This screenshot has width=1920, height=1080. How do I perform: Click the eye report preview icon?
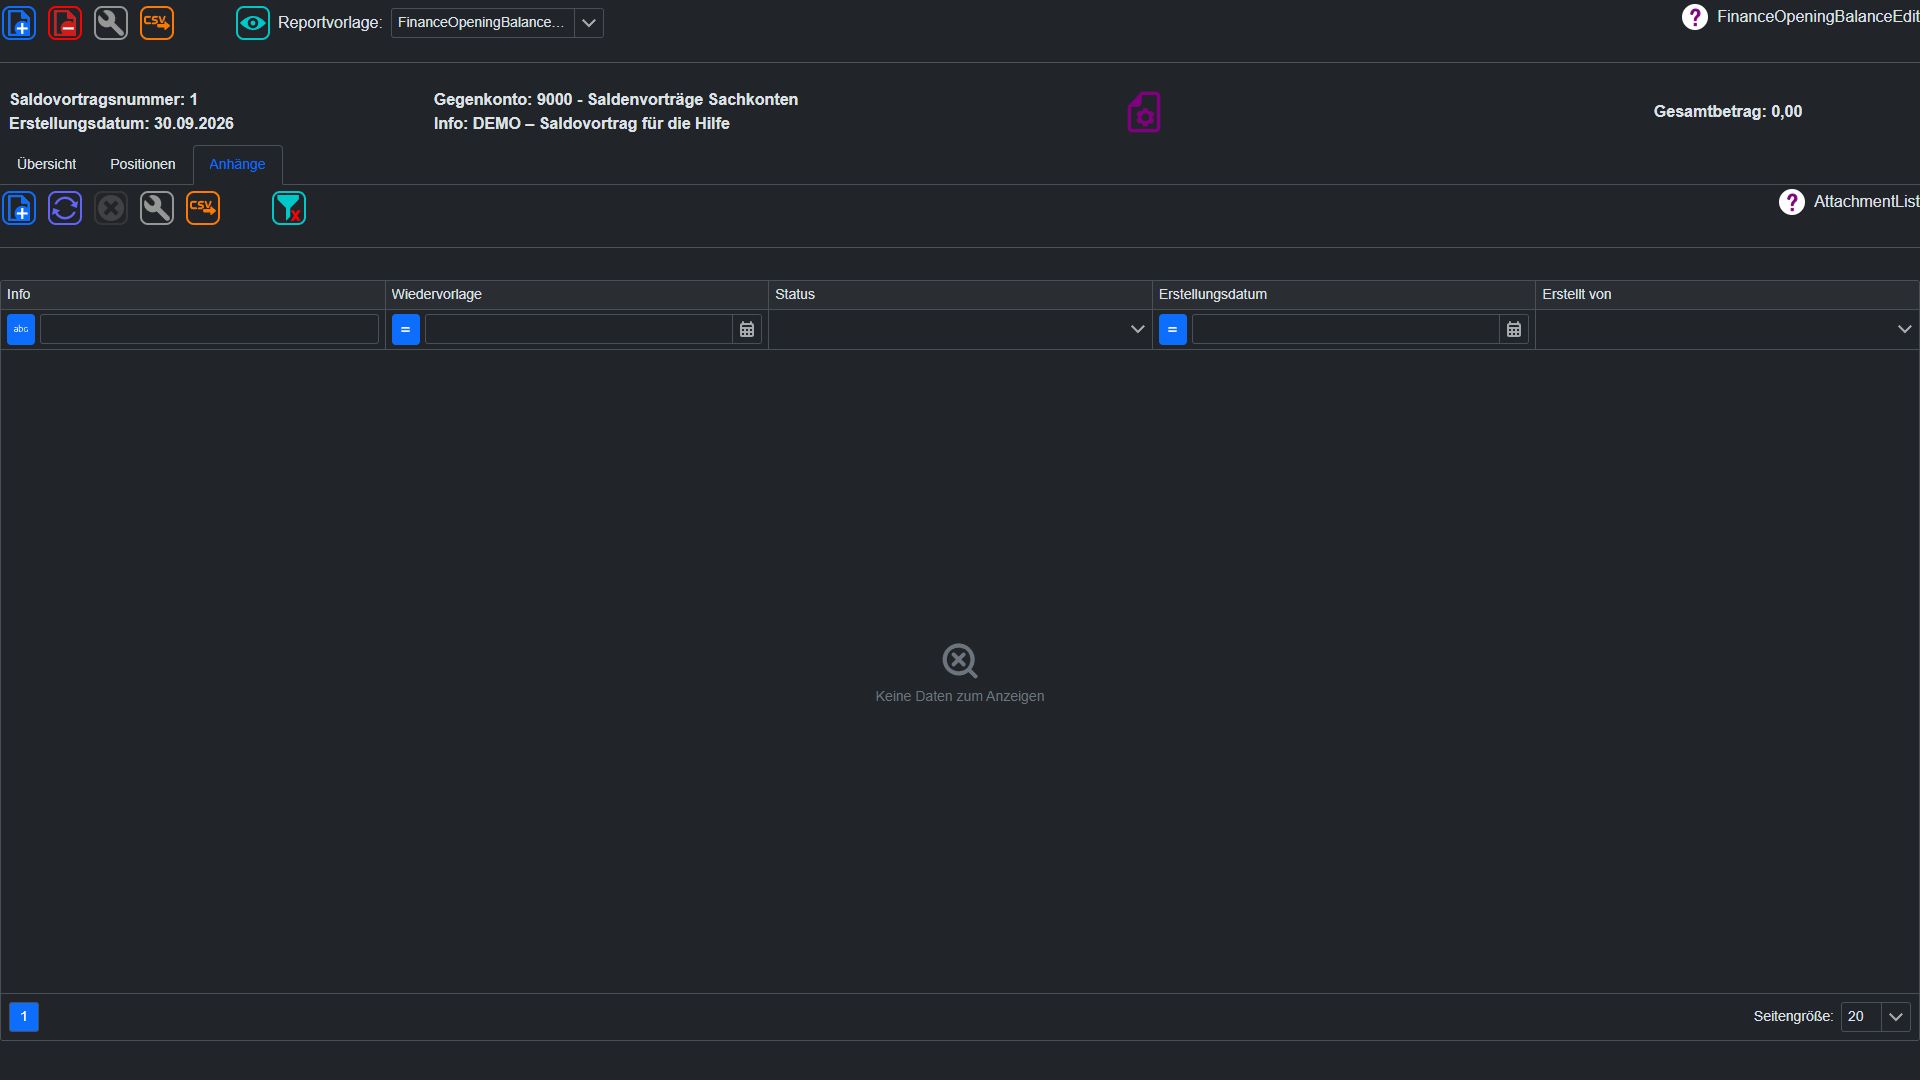click(253, 22)
